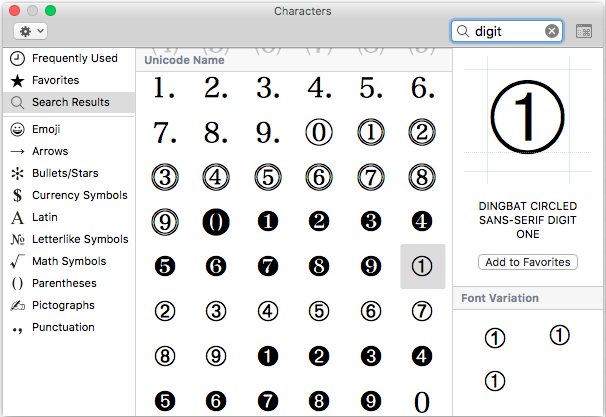Click the highlighted circled one in the grid

422,266
